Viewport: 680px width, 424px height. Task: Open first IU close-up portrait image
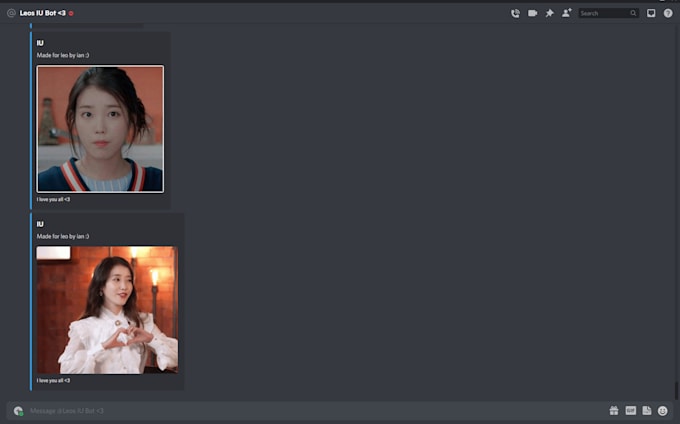click(x=100, y=129)
